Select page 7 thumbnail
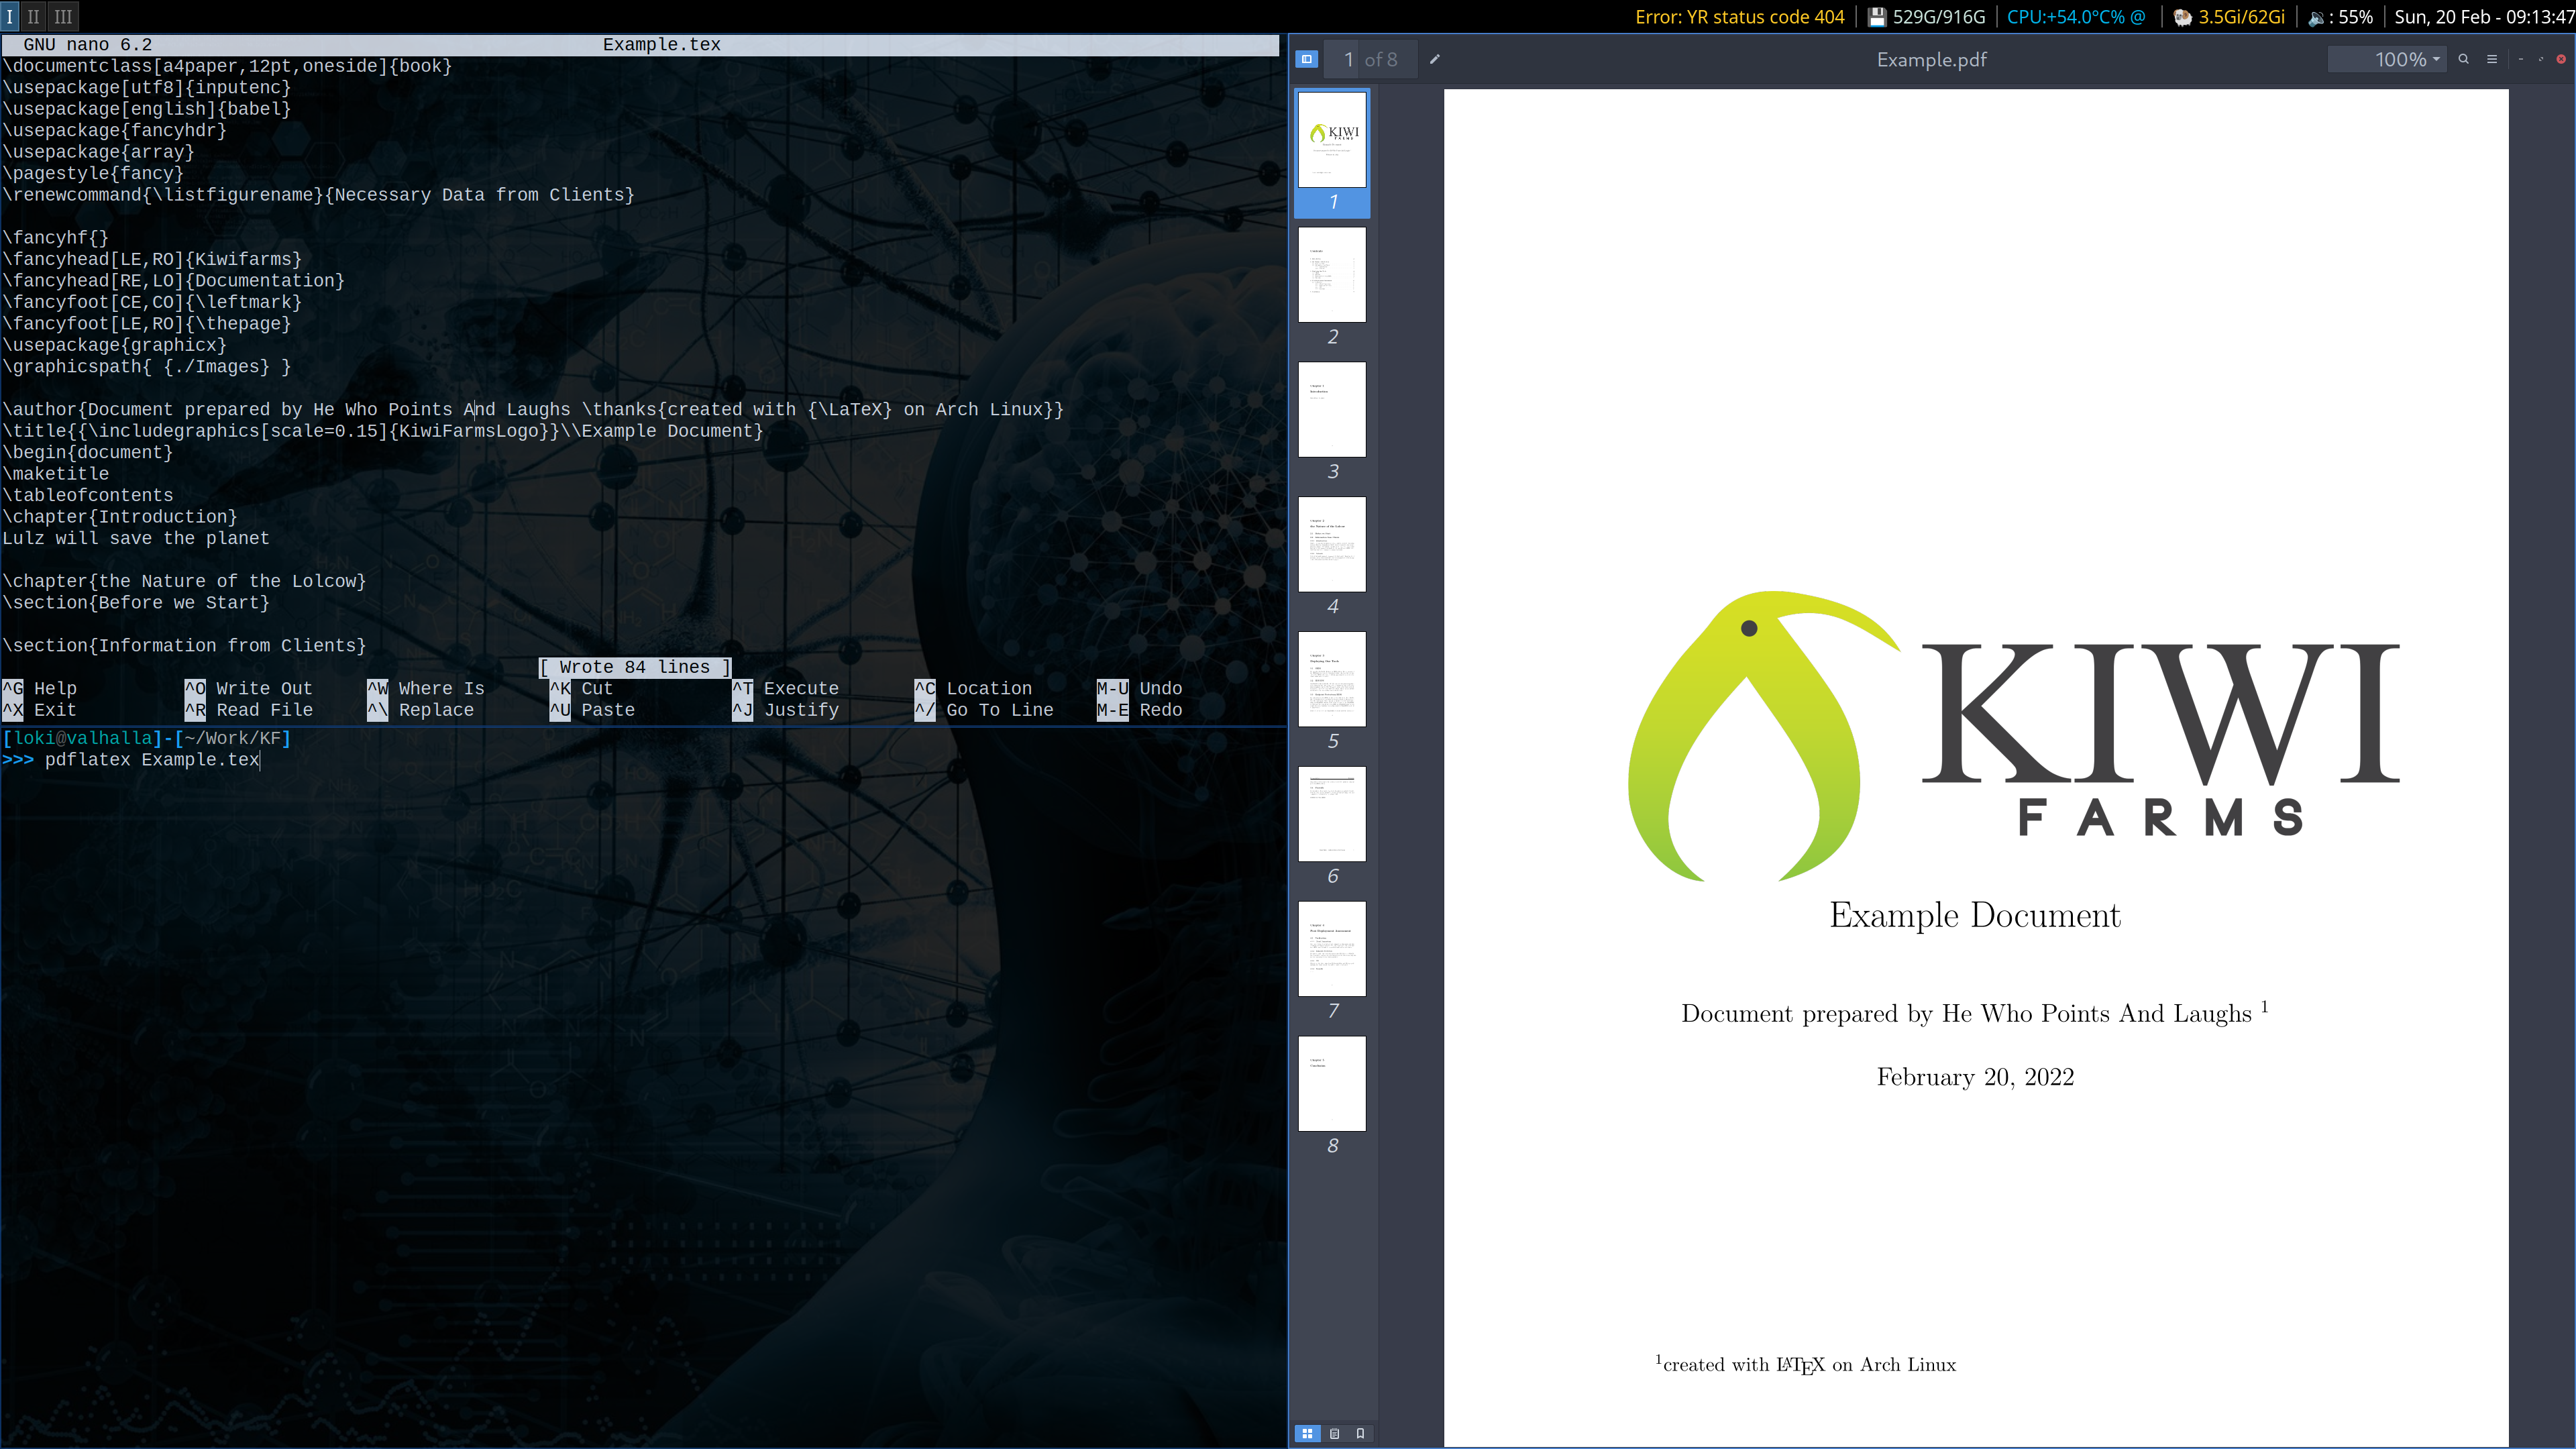The width and height of the screenshot is (2576, 1449). [x=1332, y=949]
